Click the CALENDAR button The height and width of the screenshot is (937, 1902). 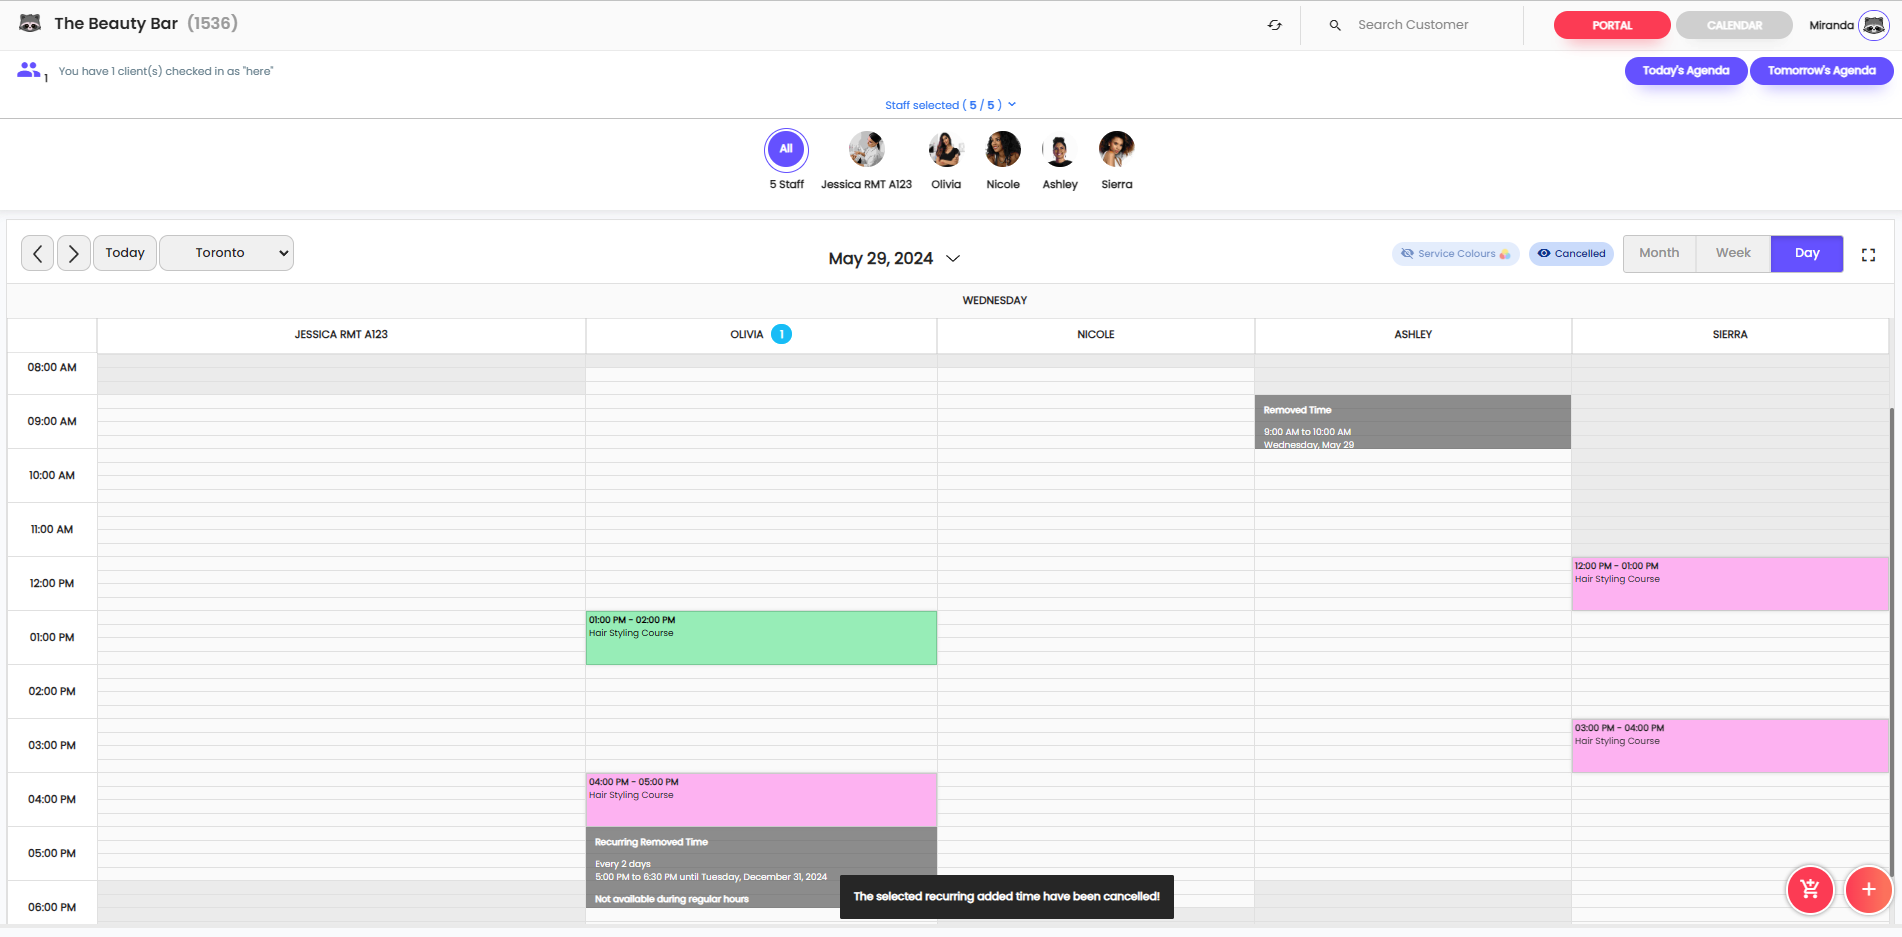pos(1734,25)
